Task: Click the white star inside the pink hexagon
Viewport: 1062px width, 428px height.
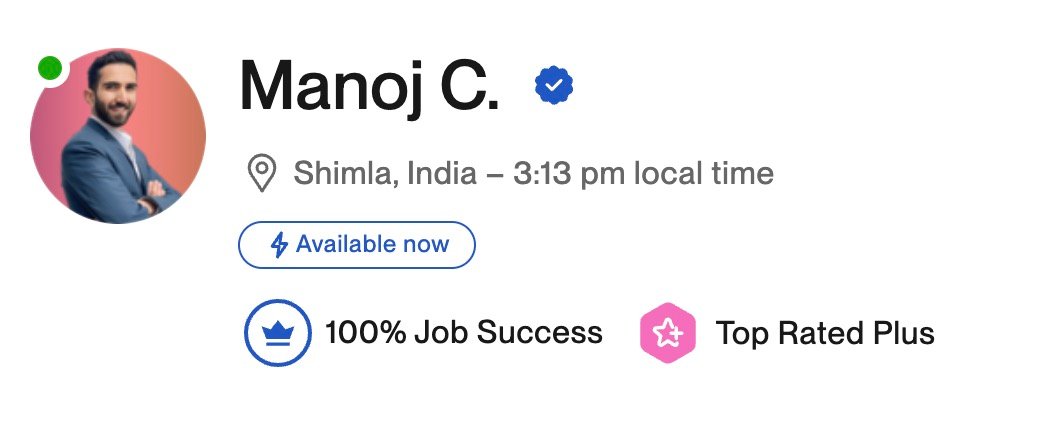Action: coord(667,333)
